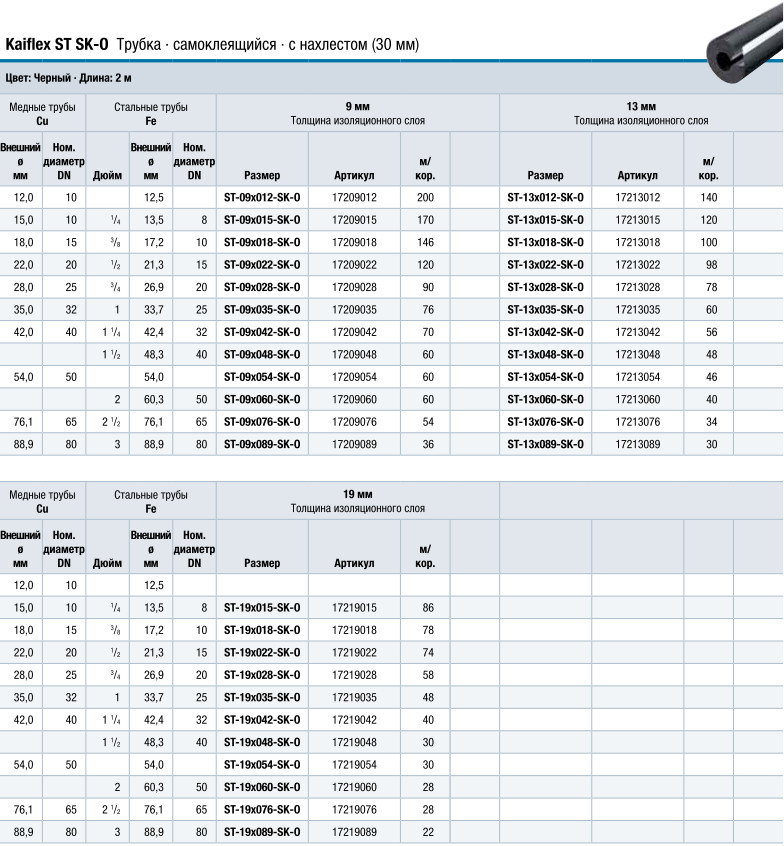Click the value 140 for ST-13x012-SK-0
The height and width of the screenshot is (846, 784).
pos(709,197)
